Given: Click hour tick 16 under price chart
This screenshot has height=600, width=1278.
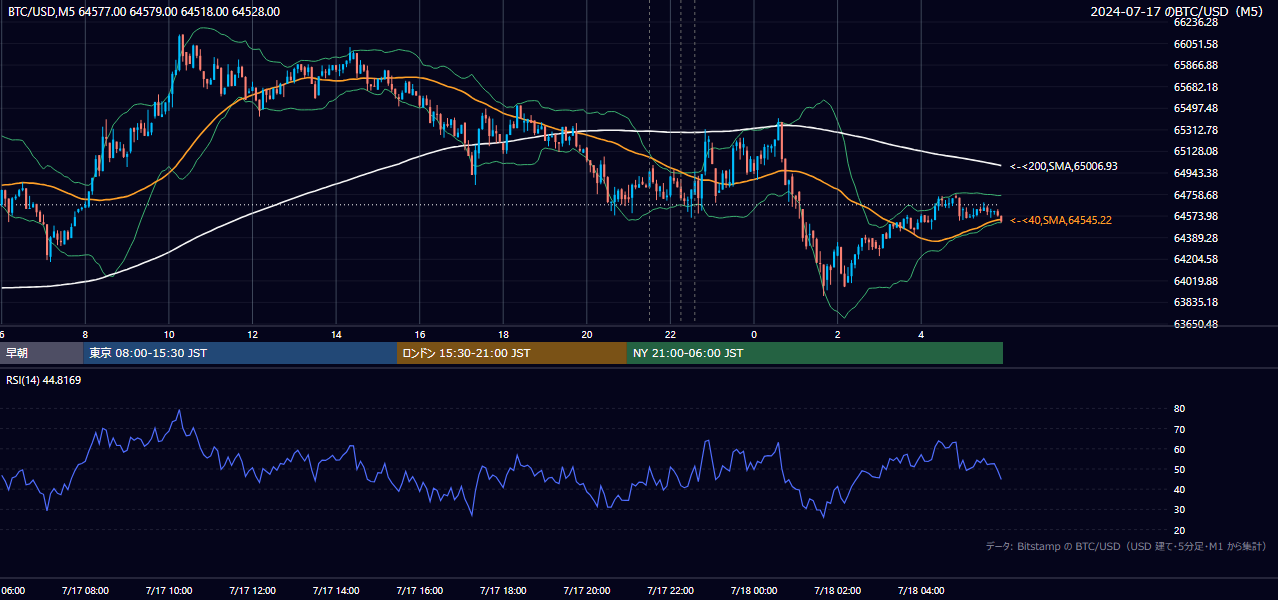Looking at the screenshot, I should click(x=420, y=334).
